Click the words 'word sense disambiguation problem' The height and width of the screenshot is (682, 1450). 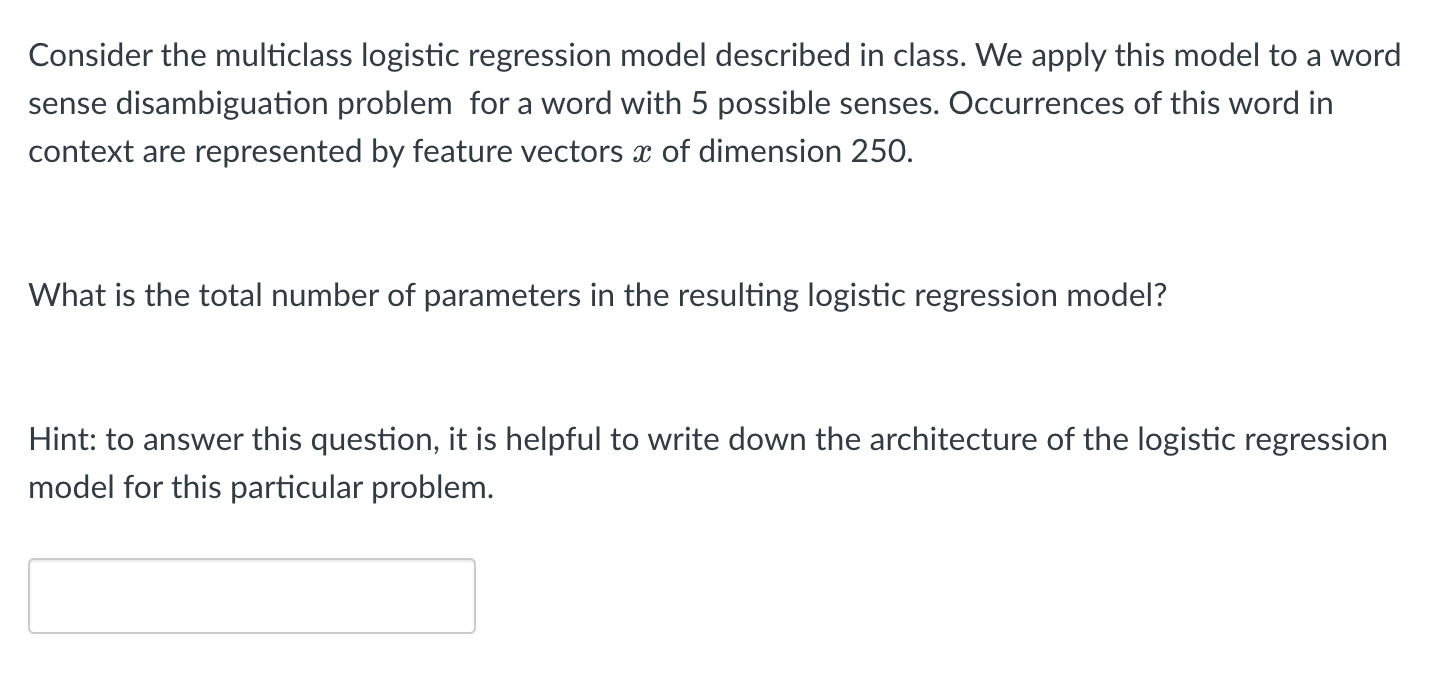240,103
